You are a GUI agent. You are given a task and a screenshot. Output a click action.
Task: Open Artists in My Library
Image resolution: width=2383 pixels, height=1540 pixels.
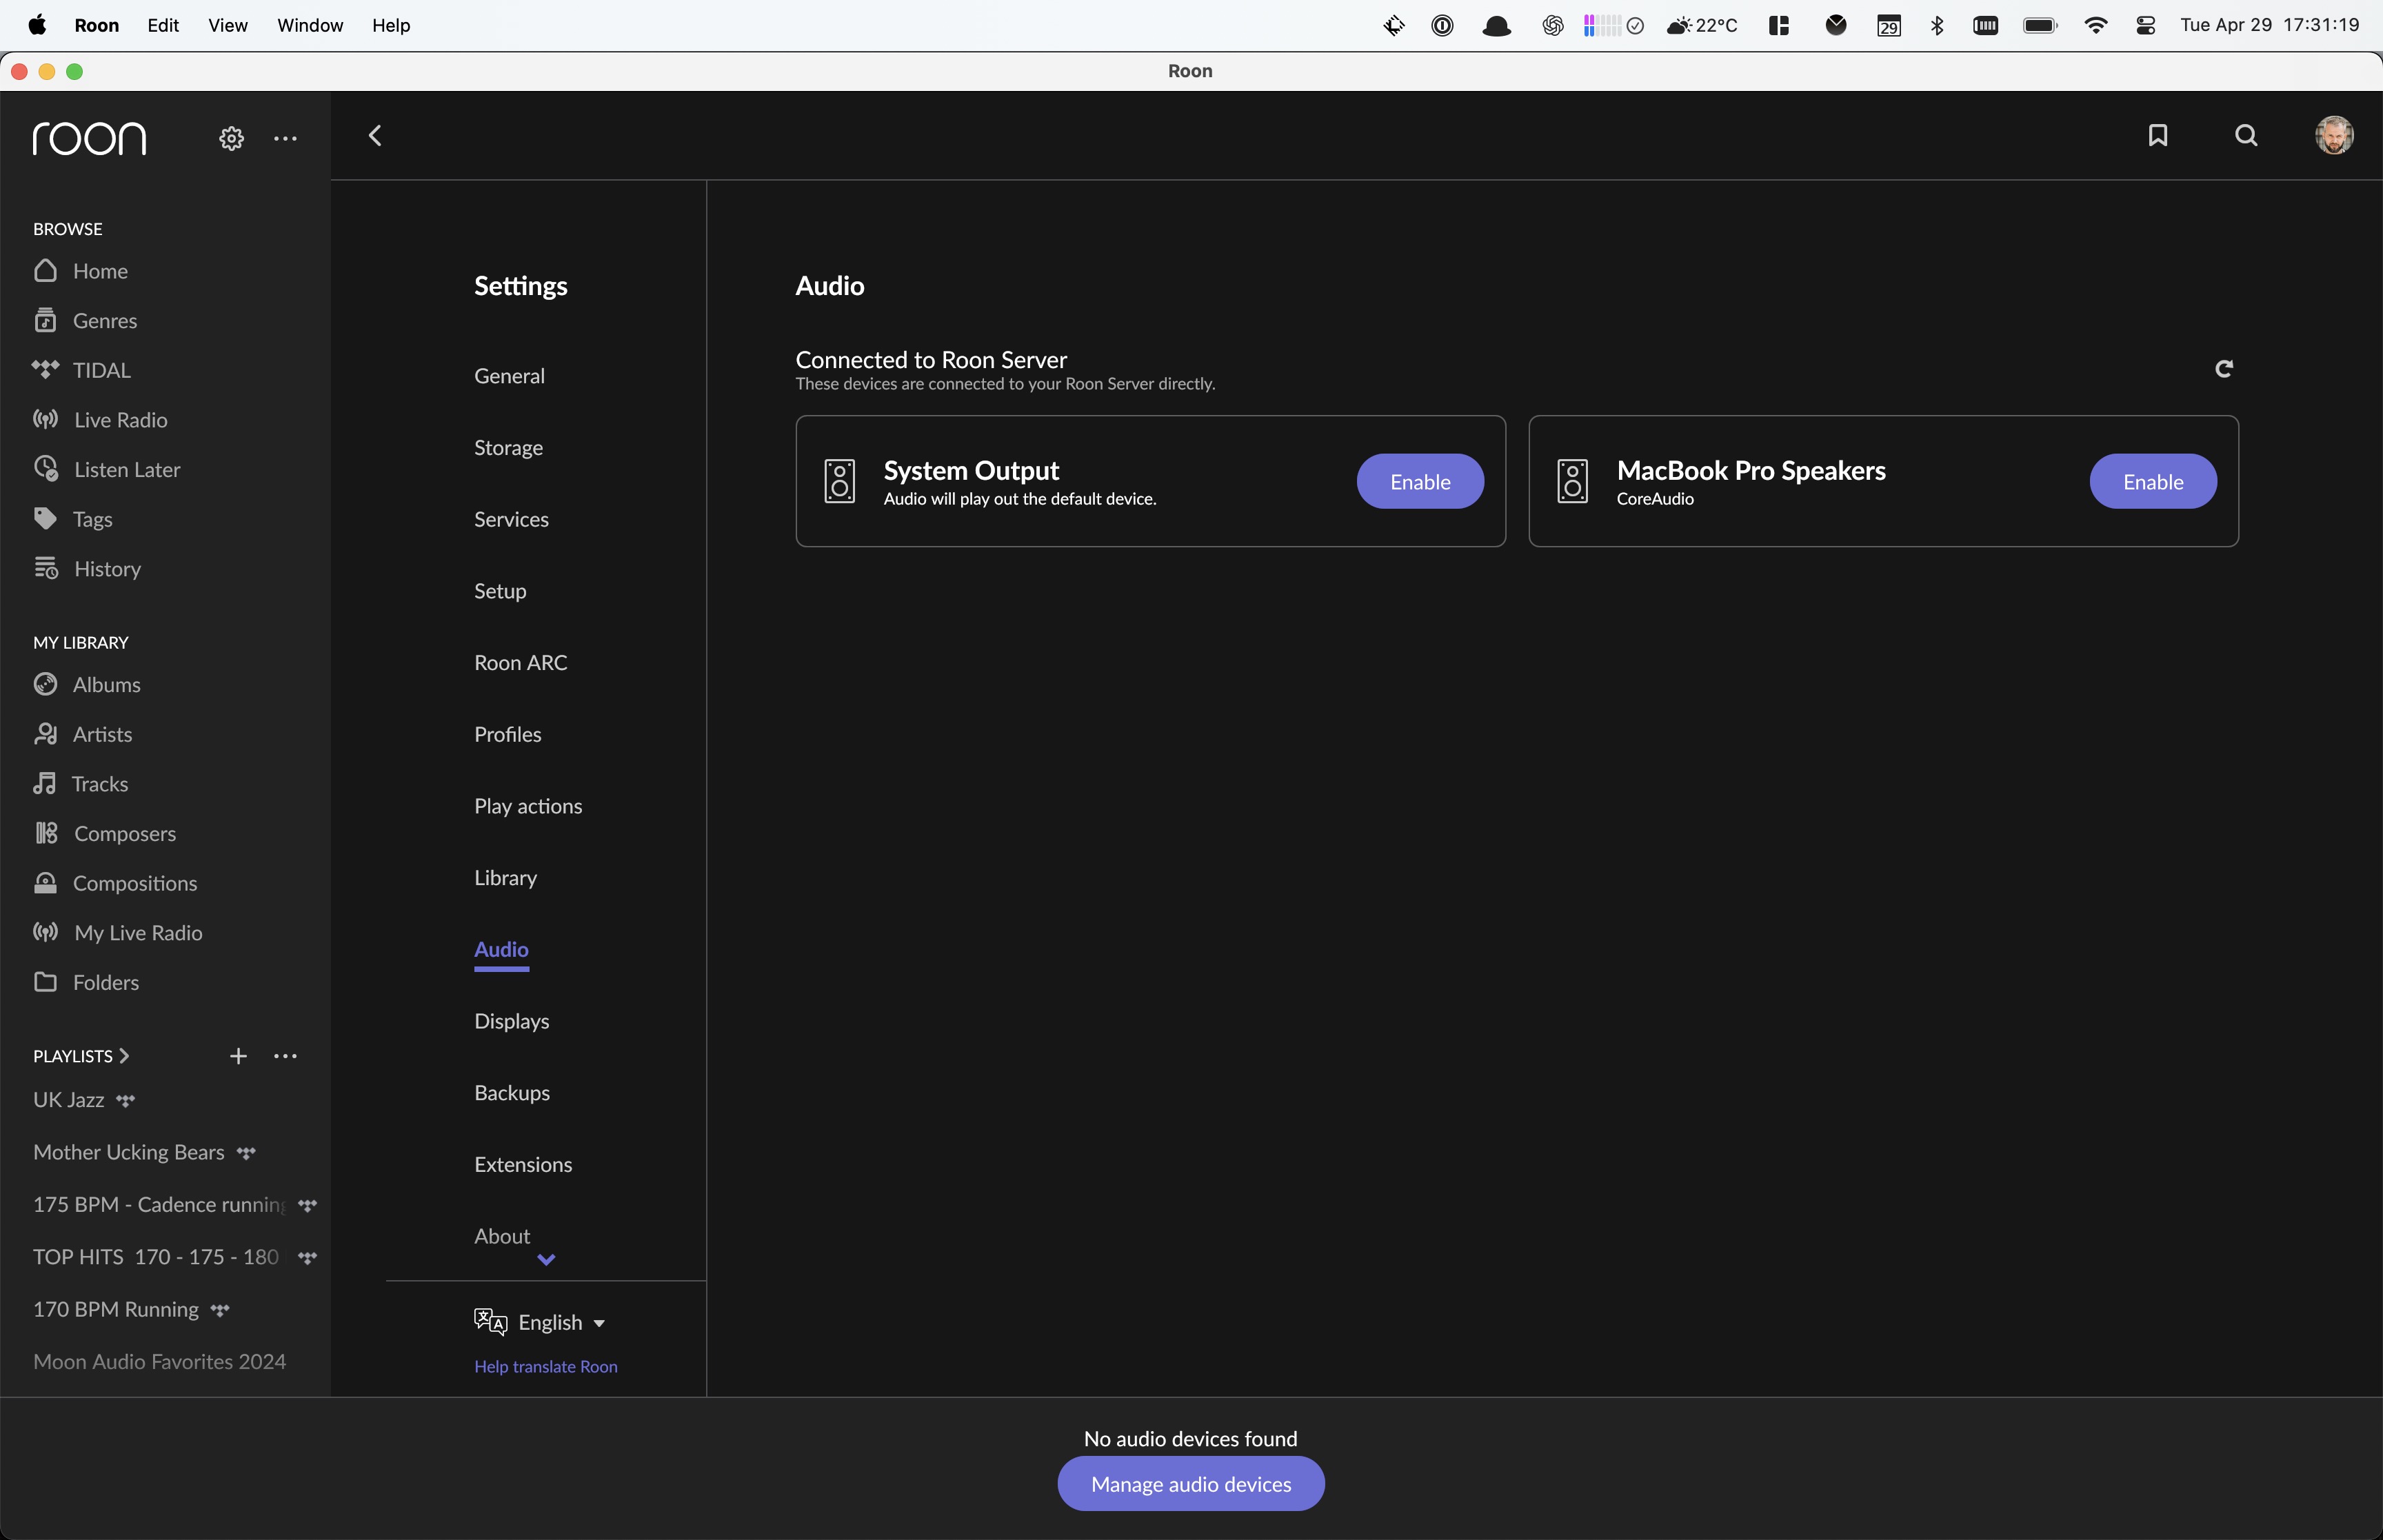82,734
